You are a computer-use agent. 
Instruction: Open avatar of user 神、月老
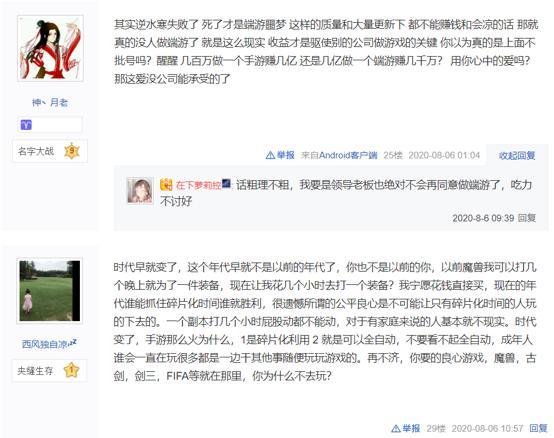[x=50, y=48]
